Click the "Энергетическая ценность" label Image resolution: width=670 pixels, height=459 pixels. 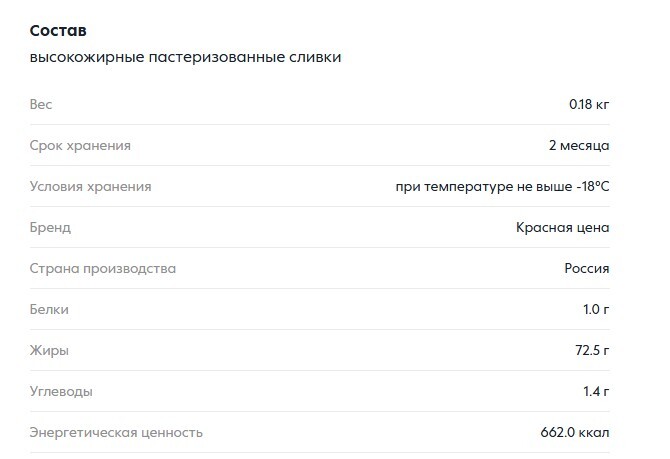tap(116, 432)
